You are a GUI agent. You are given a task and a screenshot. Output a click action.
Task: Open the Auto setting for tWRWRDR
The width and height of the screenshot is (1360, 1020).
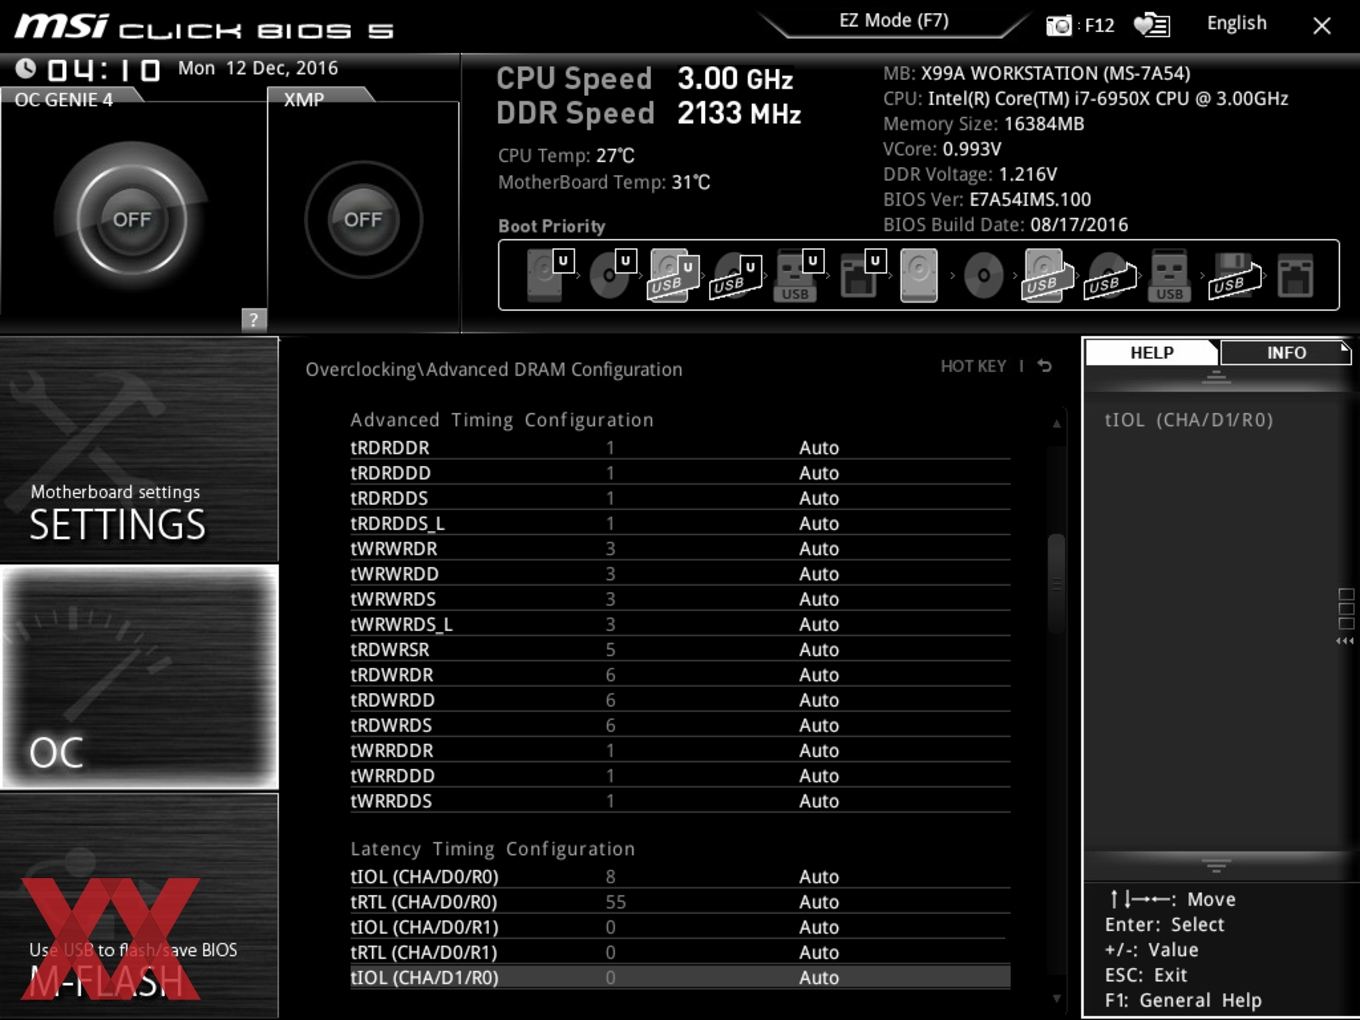coord(819,549)
